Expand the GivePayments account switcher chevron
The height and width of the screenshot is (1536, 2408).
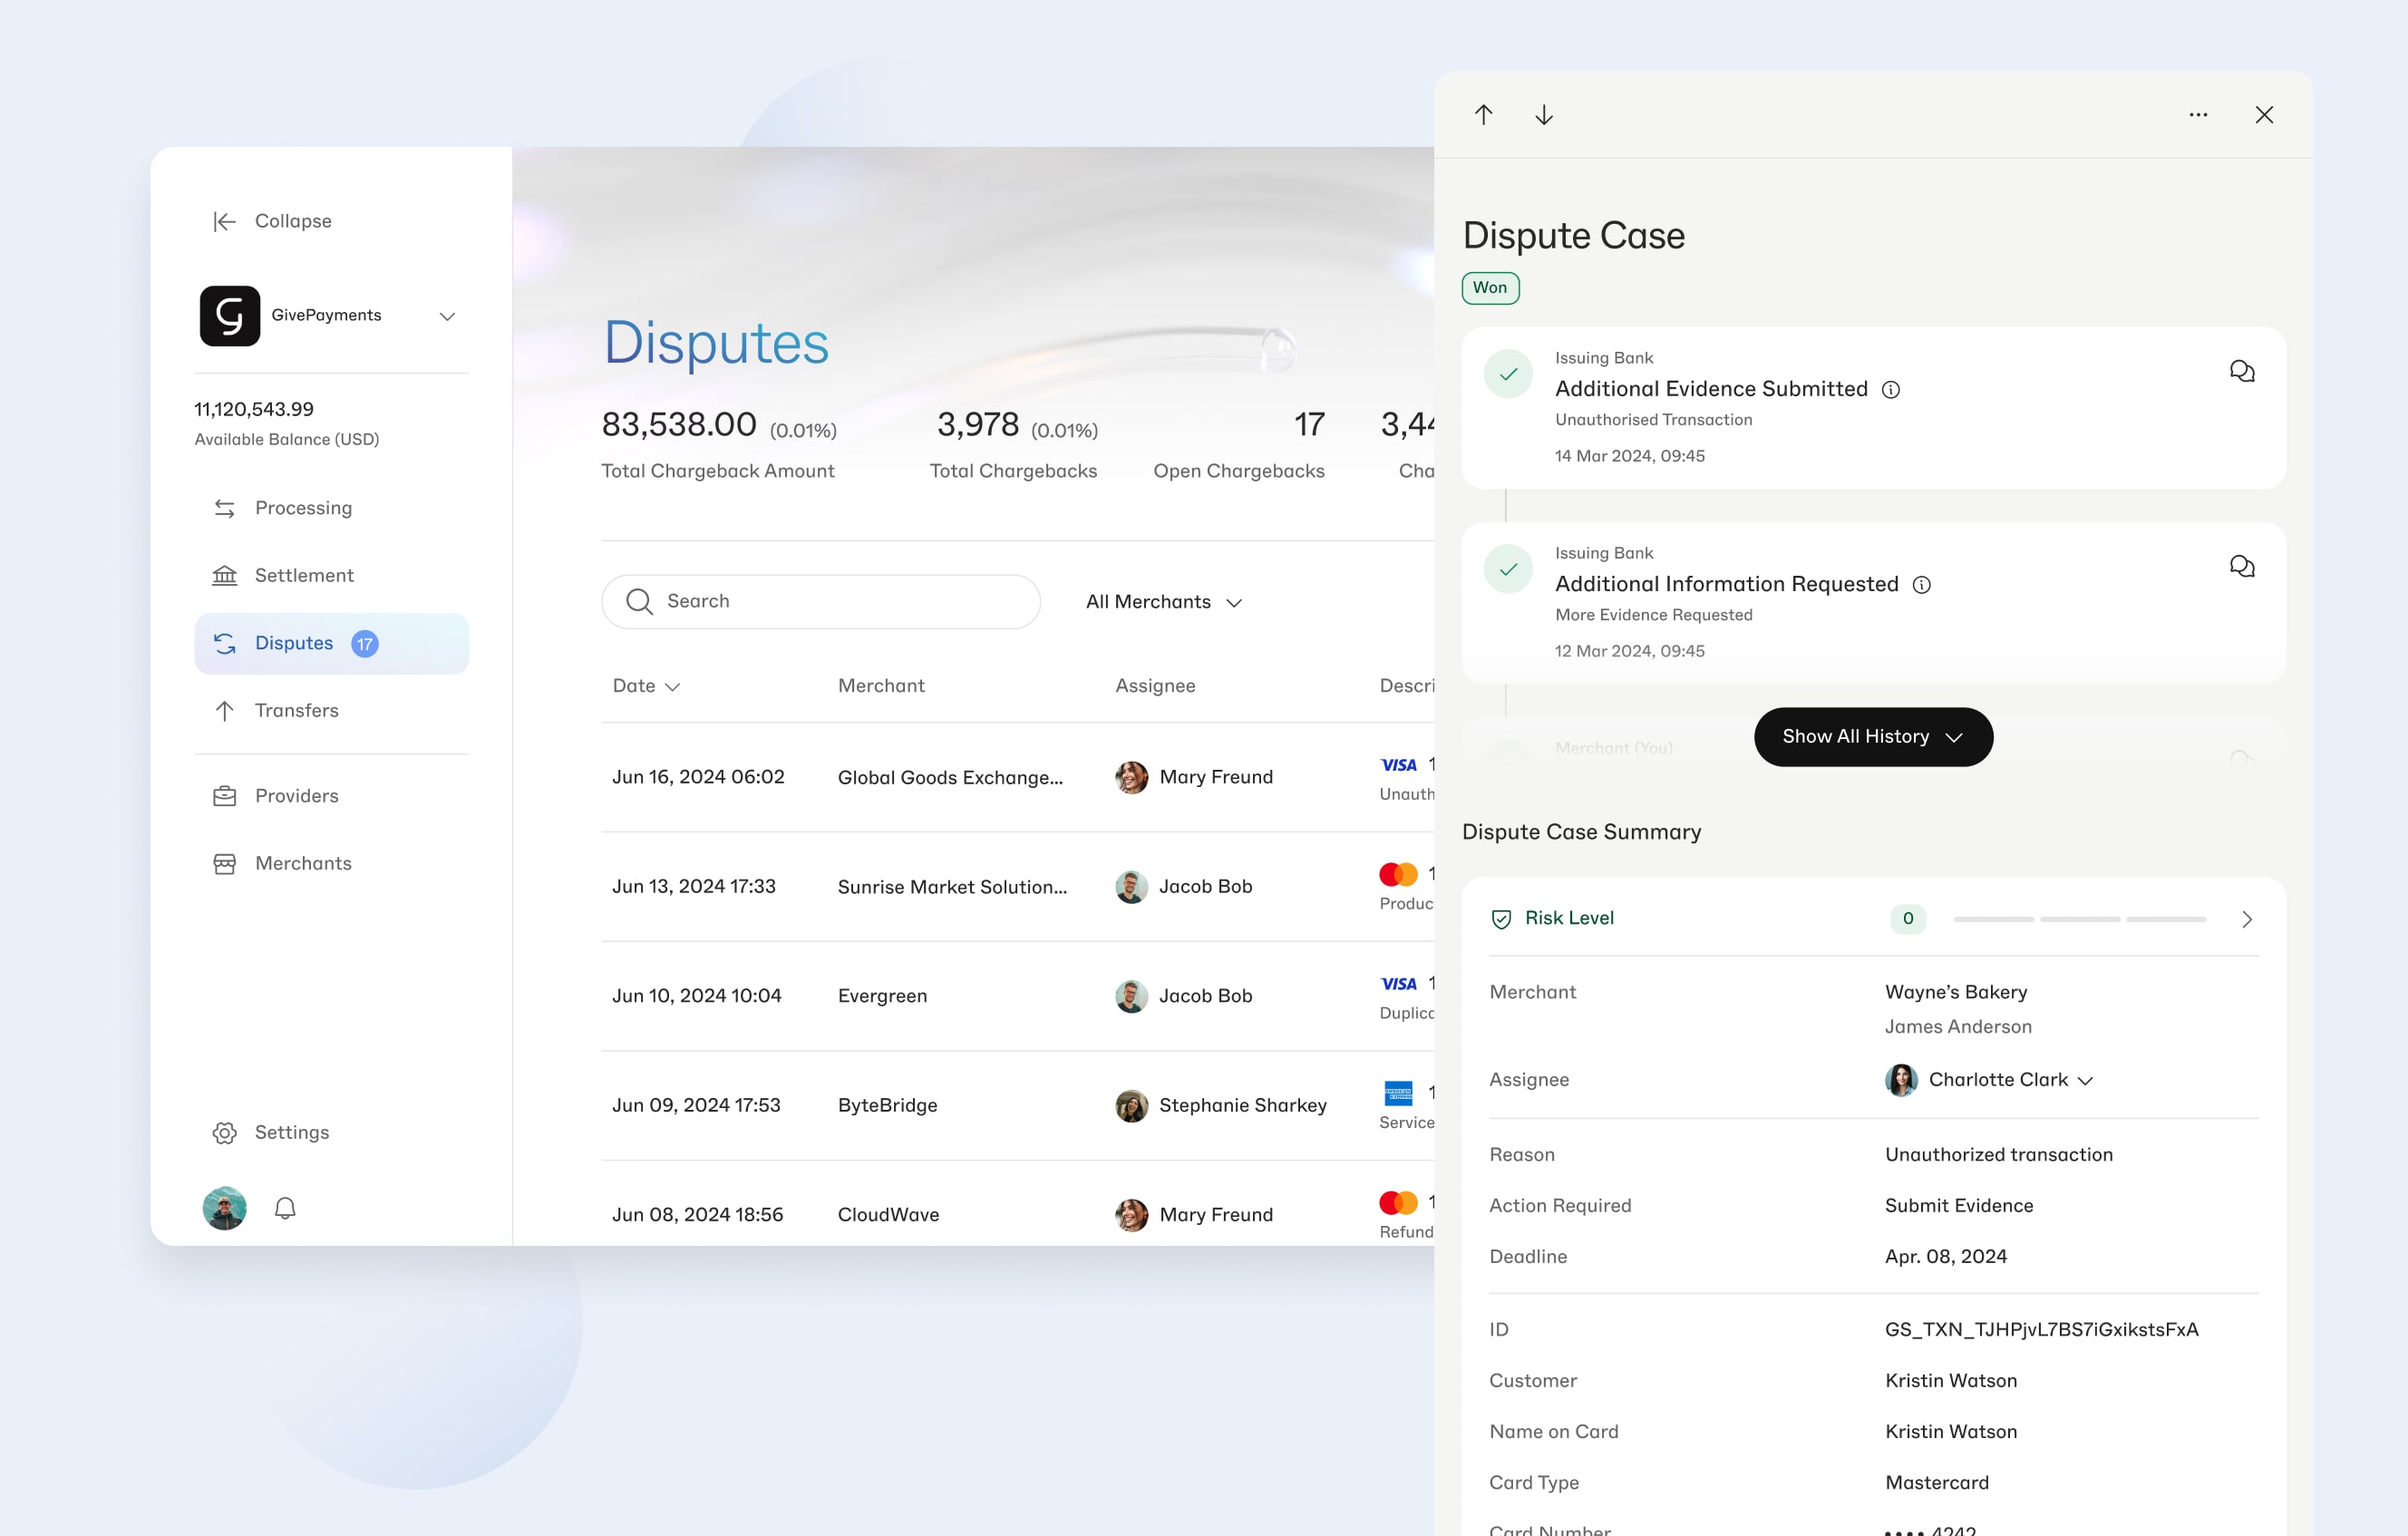coord(447,316)
